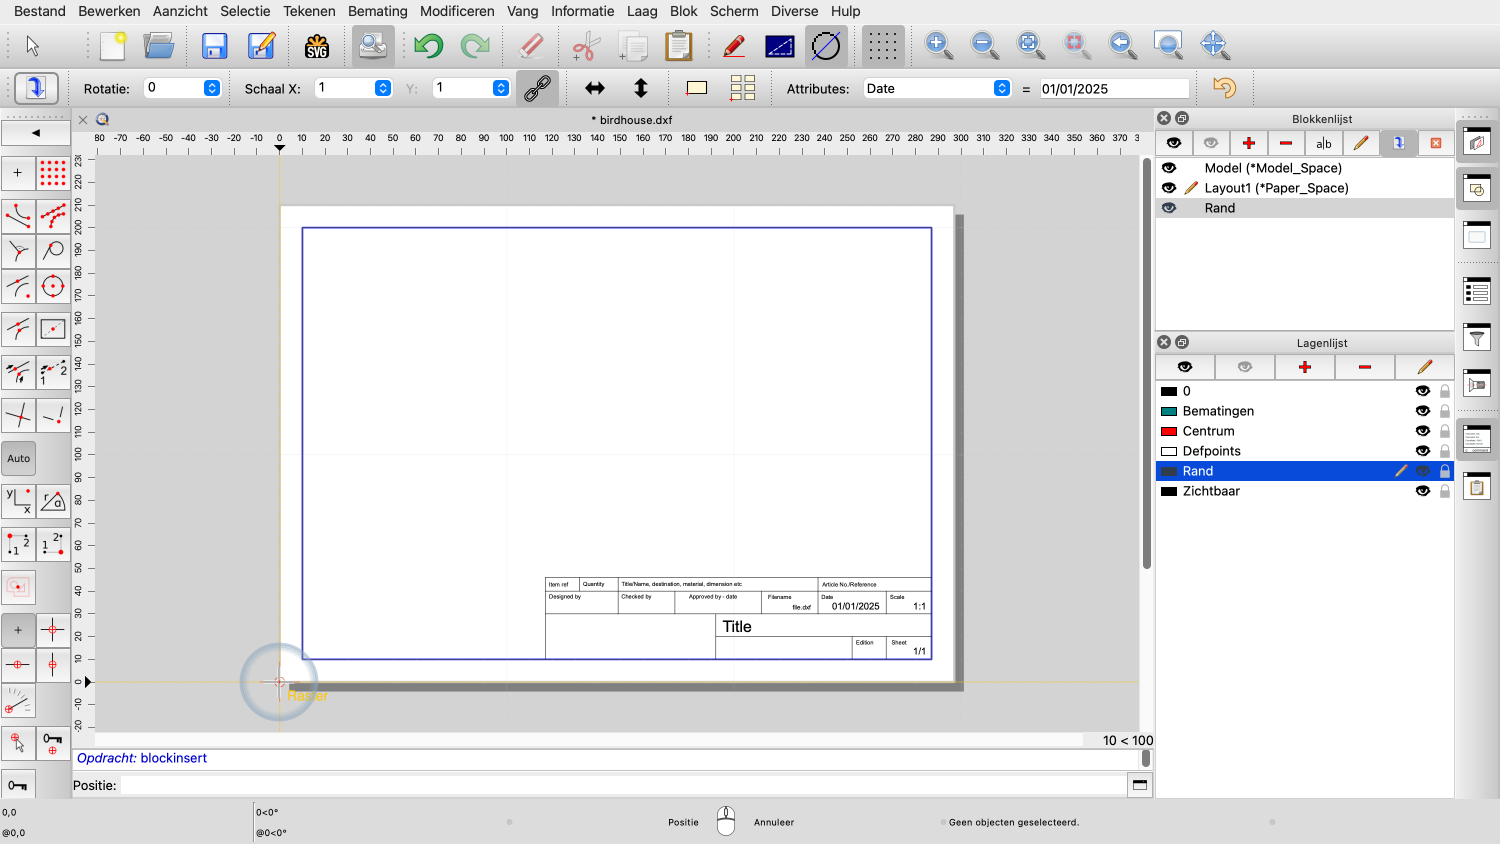
Task: Click the Auto snap button
Action: click(19, 458)
